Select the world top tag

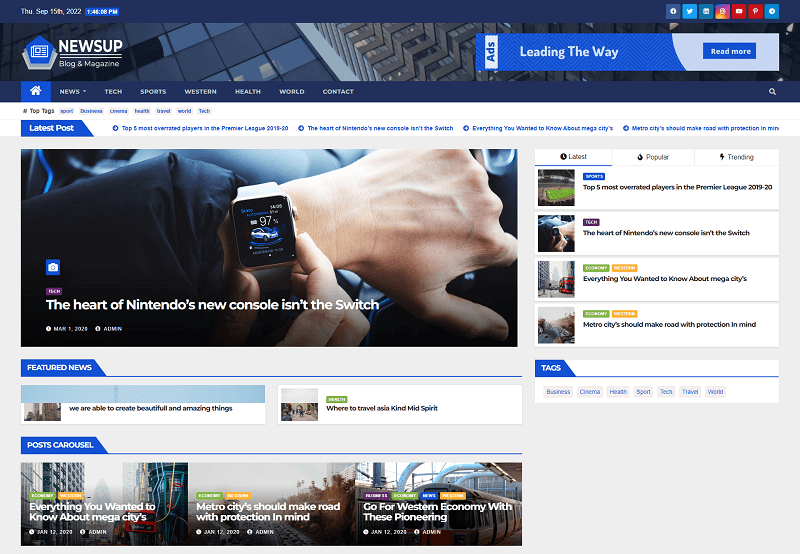coord(184,111)
